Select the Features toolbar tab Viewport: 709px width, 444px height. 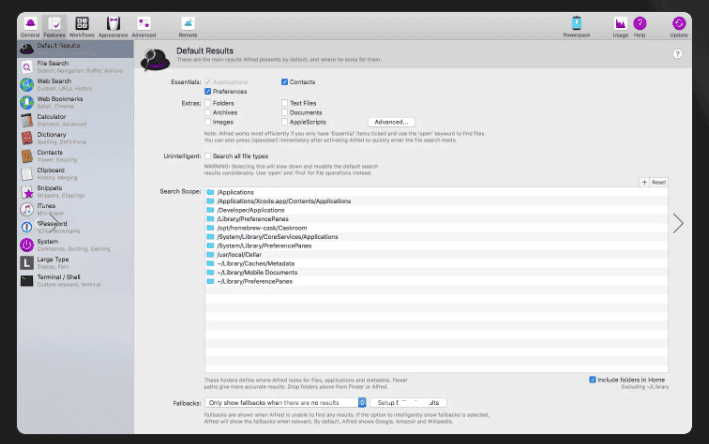click(x=54, y=27)
